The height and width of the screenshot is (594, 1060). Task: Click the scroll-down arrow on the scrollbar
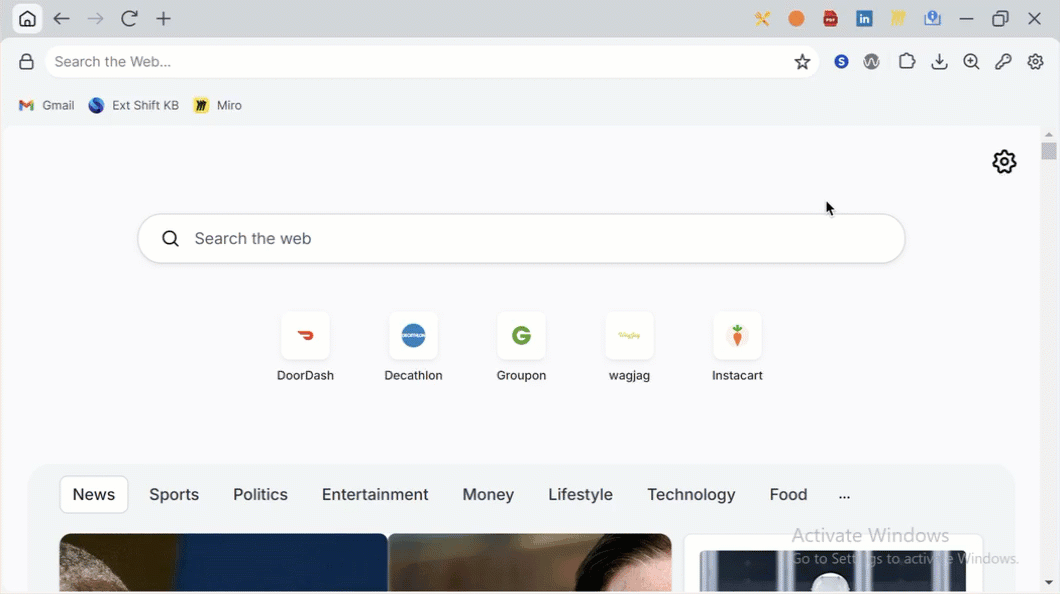click(x=1048, y=582)
